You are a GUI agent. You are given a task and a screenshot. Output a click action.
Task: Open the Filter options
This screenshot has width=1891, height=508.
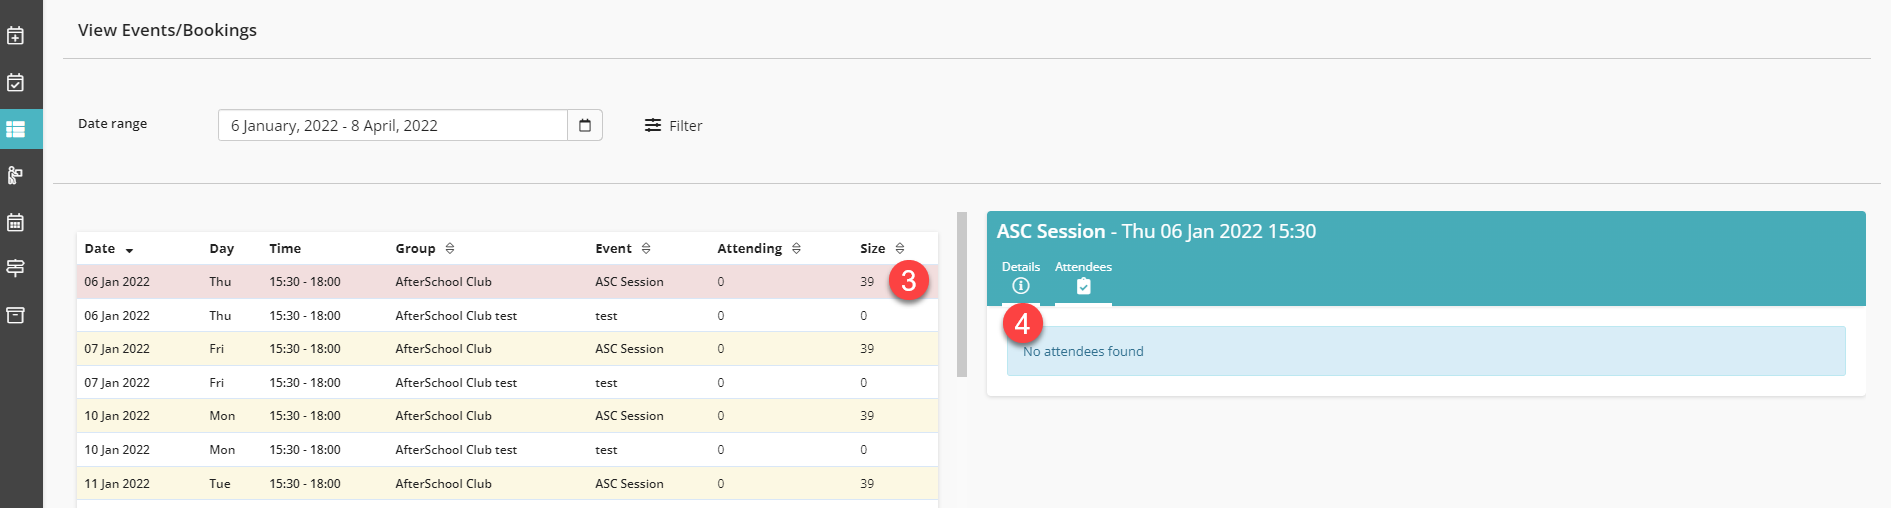click(x=674, y=125)
